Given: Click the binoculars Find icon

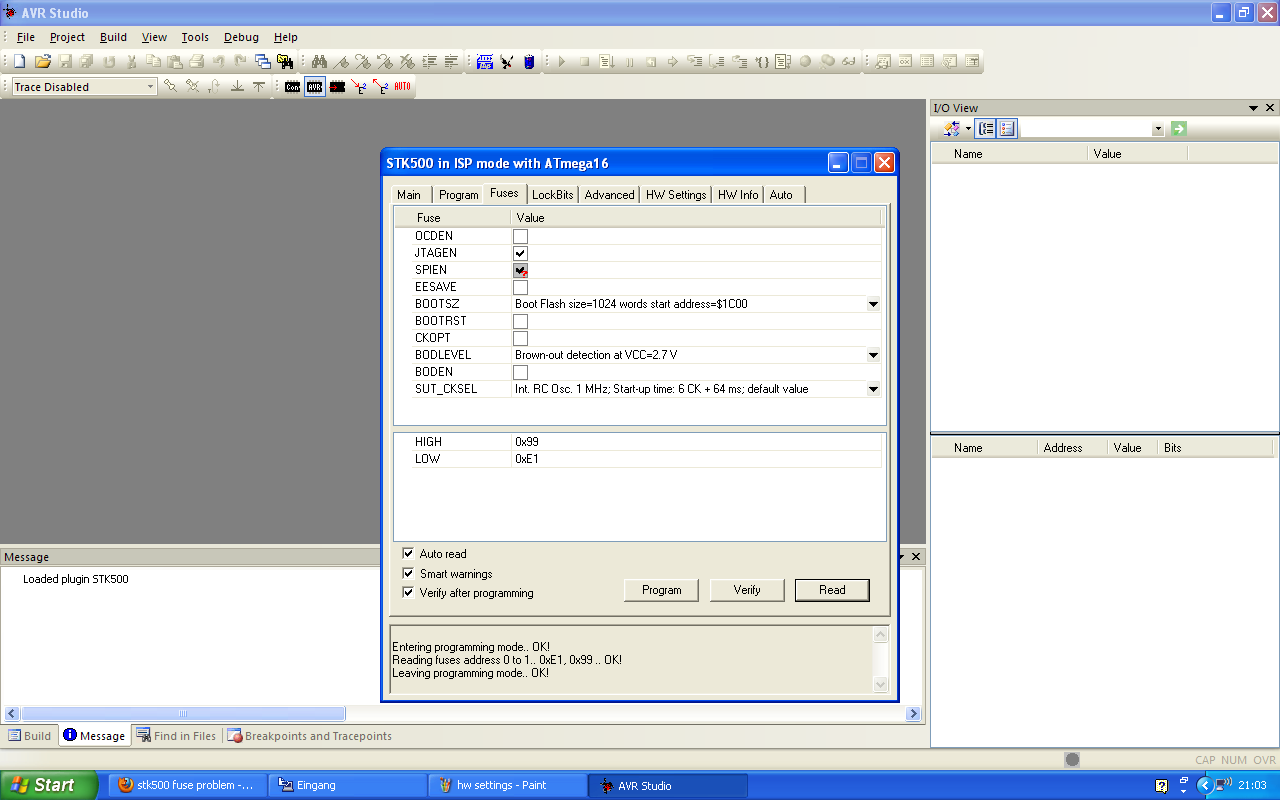Looking at the screenshot, I should 320,62.
